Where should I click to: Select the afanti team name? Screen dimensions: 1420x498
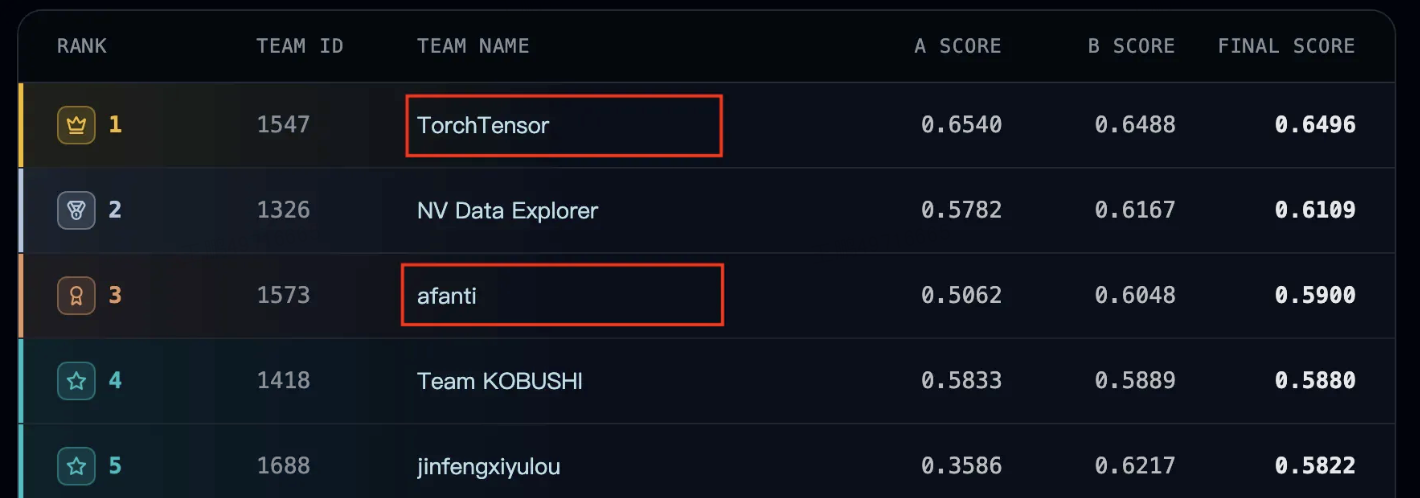pos(446,296)
